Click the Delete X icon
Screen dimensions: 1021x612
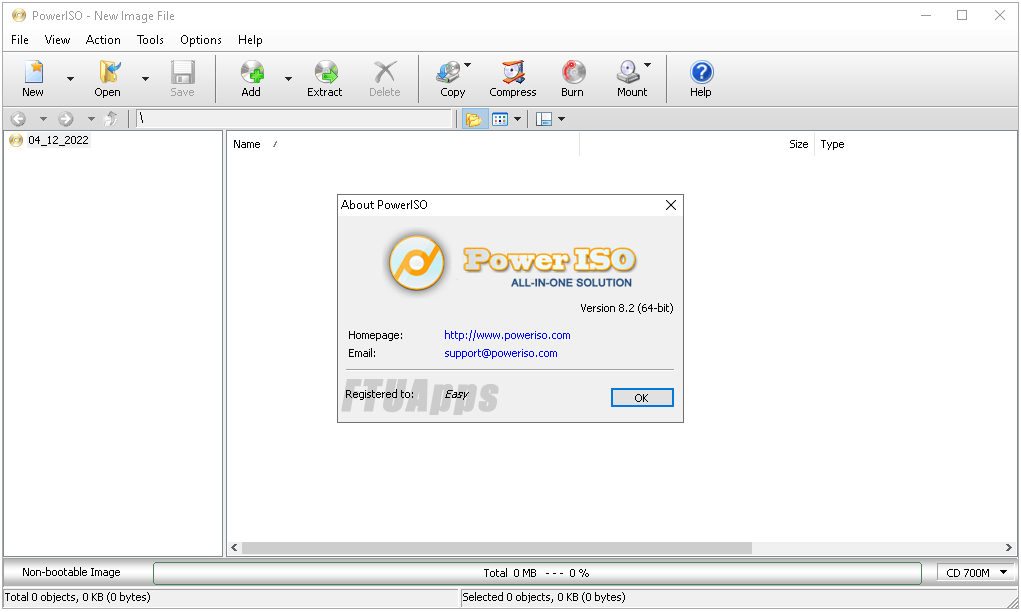[385, 72]
